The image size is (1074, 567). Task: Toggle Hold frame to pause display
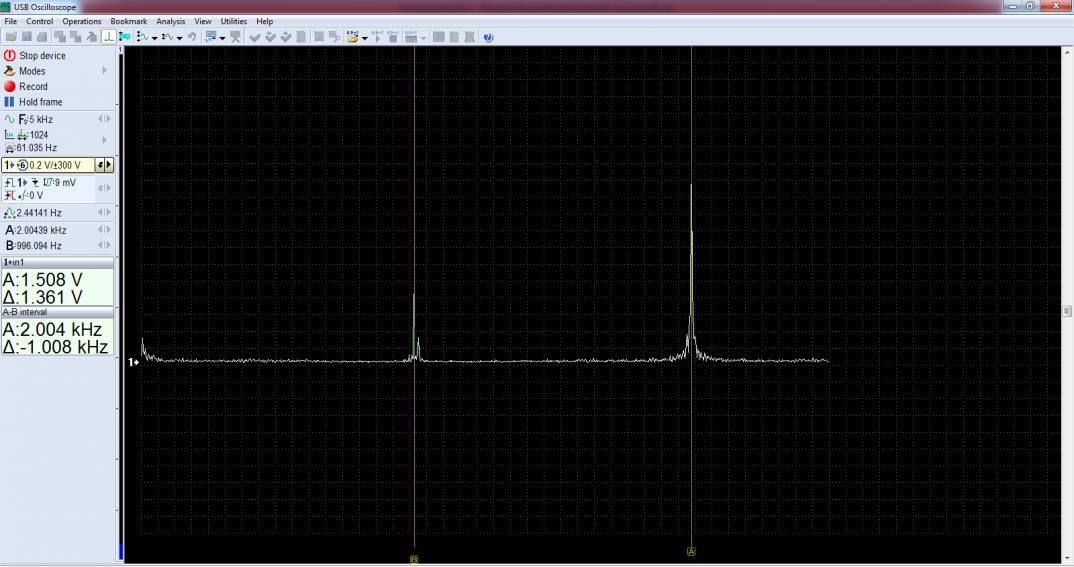(x=10, y=102)
